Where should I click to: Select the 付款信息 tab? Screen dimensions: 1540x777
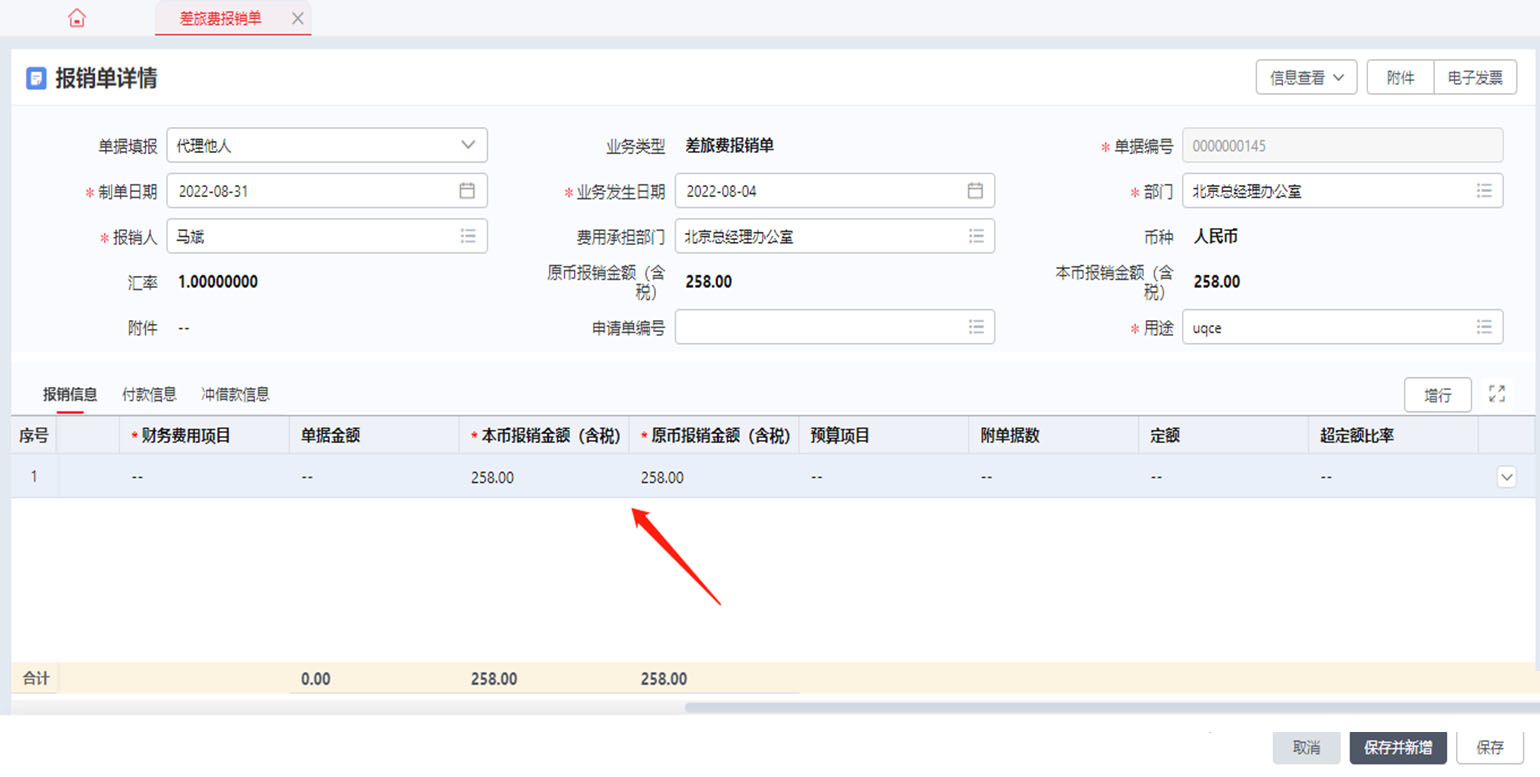tap(149, 394)
